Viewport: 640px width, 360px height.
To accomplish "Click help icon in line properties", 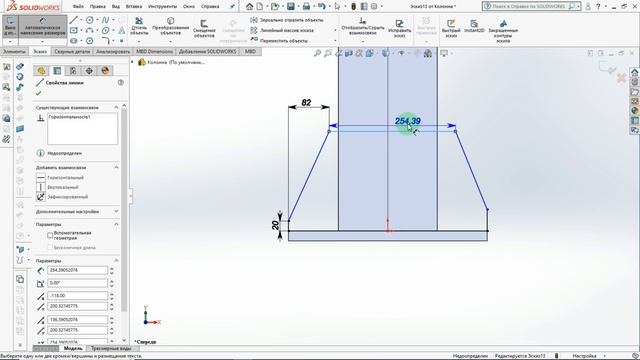I will (x=121, y=82).
